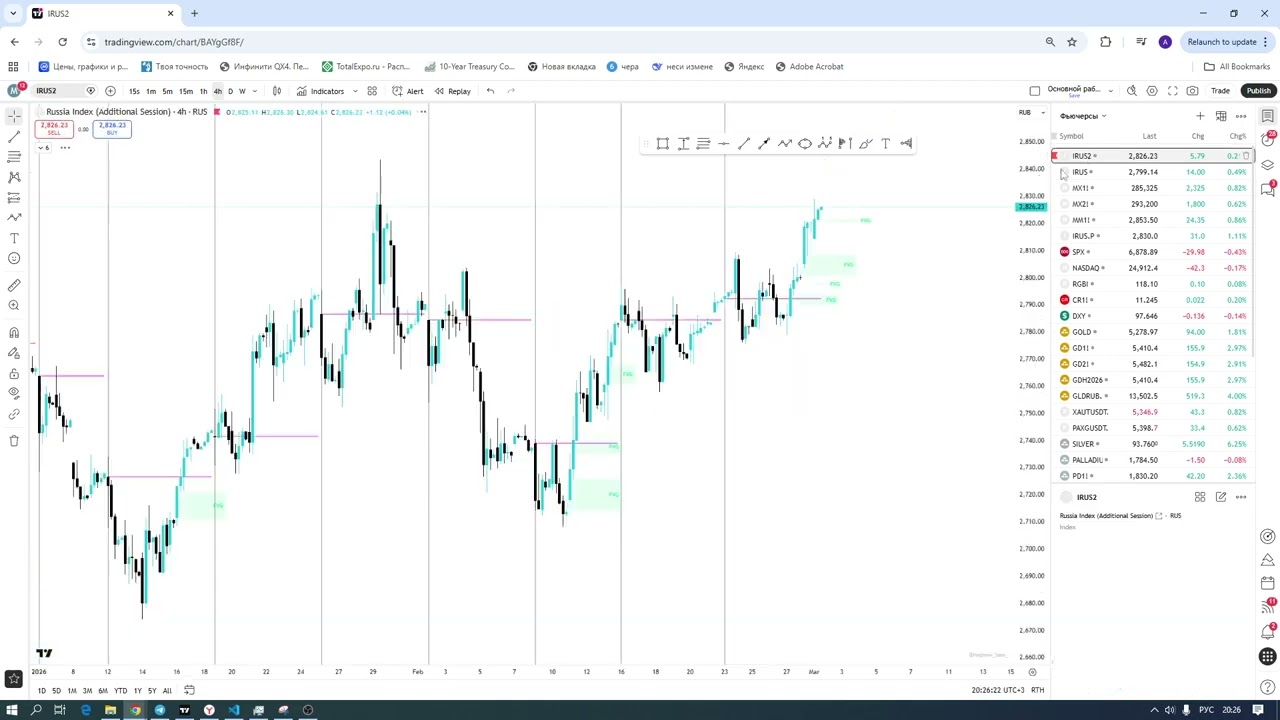Select the crosshair cursor tool
Image resolution: width=1280 pixels, height=720 pixels.
[x=14, y=116]
